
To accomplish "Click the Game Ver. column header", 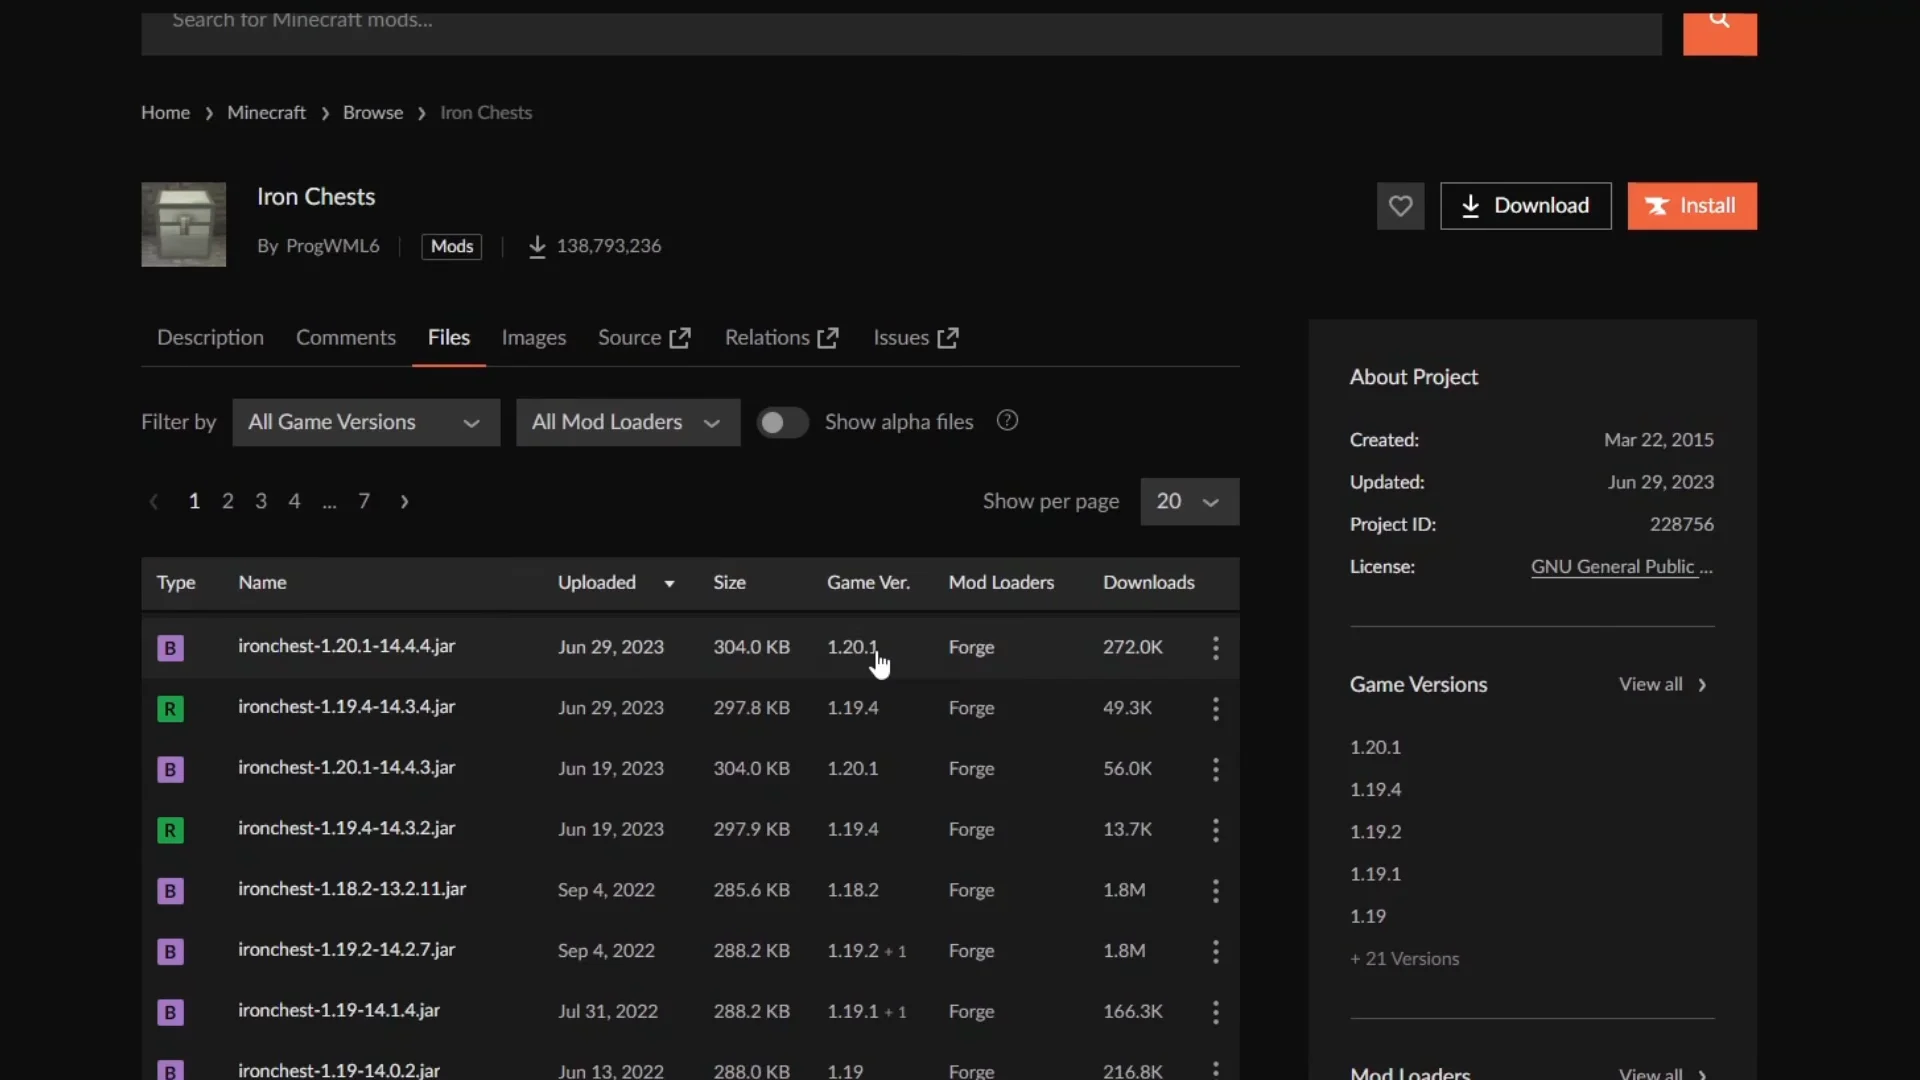I will (x=868, y=582).
